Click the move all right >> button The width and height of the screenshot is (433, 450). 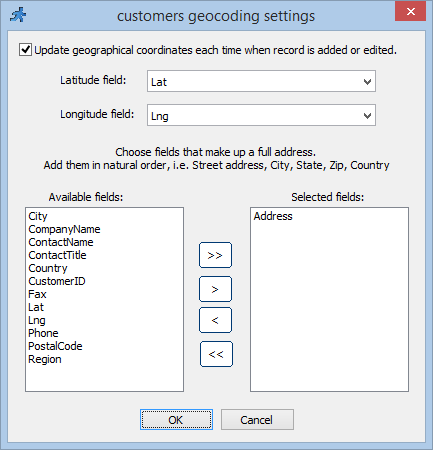215,255
